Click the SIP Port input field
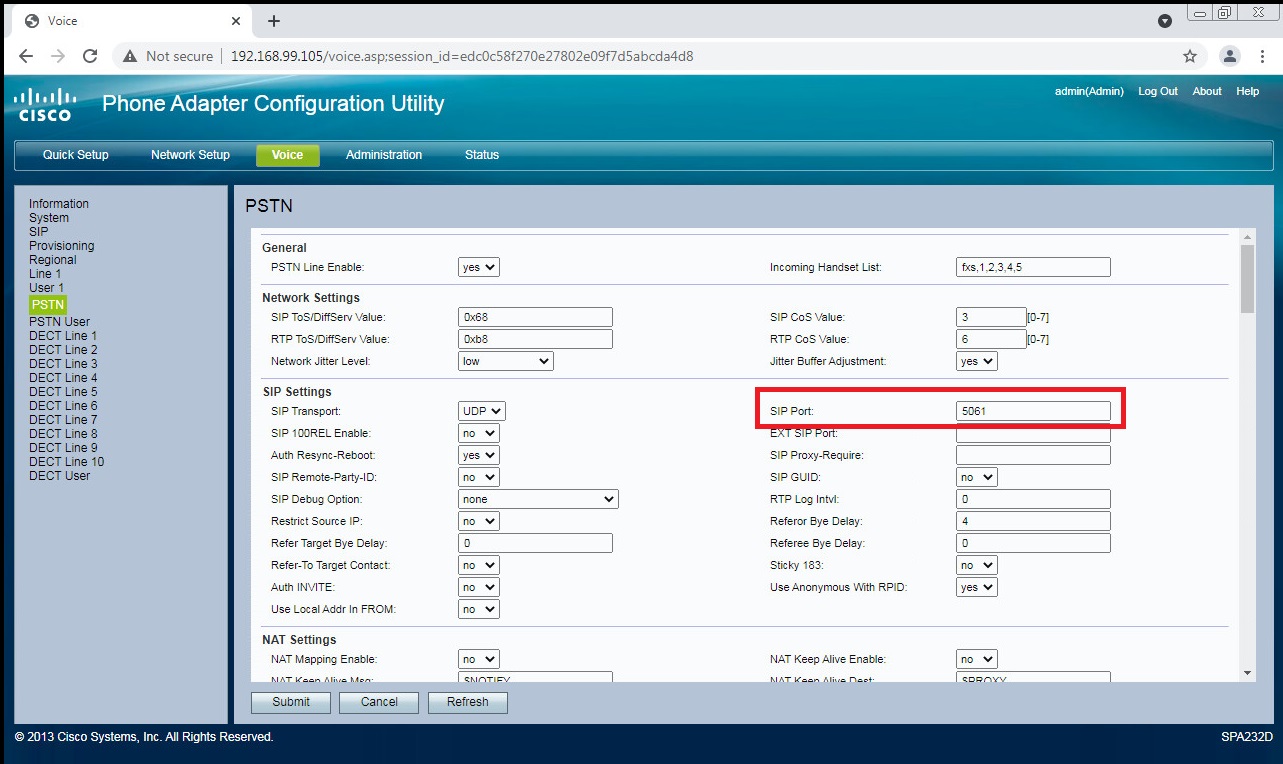Viewport: 1283px width, 764px height. tap(1033, 411)
